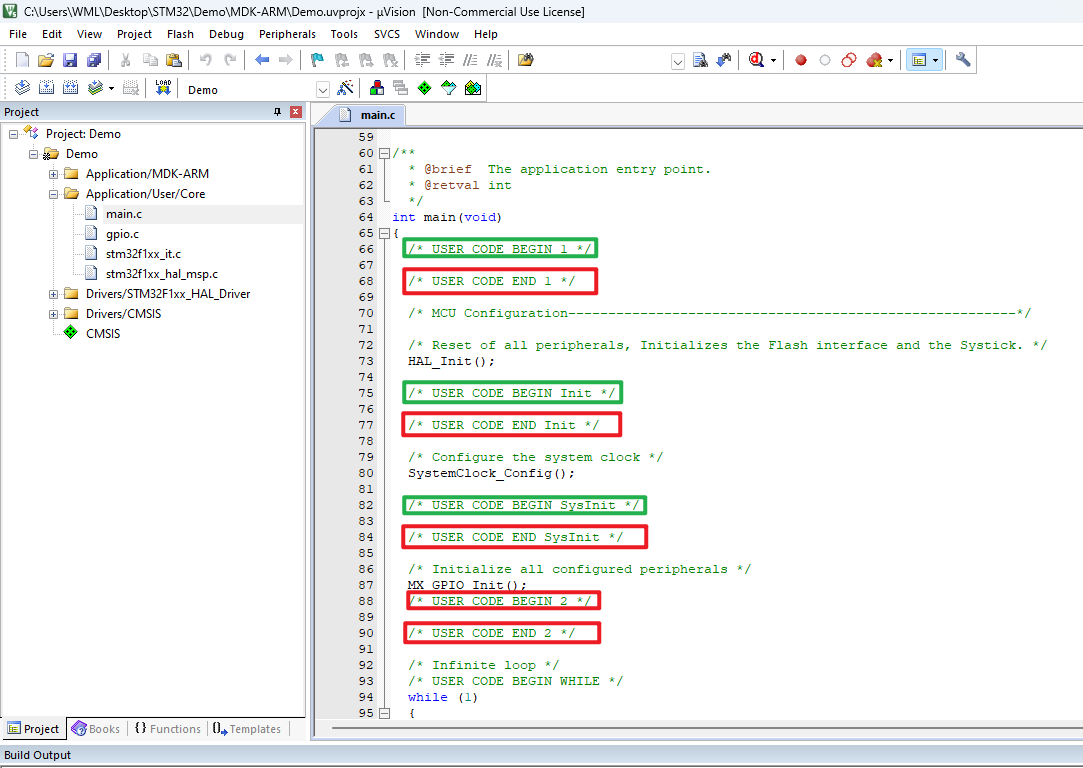The image size is (1083, 768).
Task: Collapse the comment block fold at line 60
Action: point(385,153)
